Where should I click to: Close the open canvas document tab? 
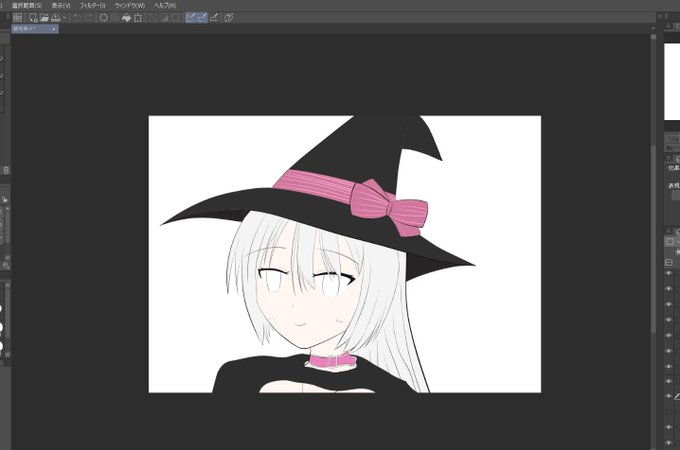[x=53, y=29]
